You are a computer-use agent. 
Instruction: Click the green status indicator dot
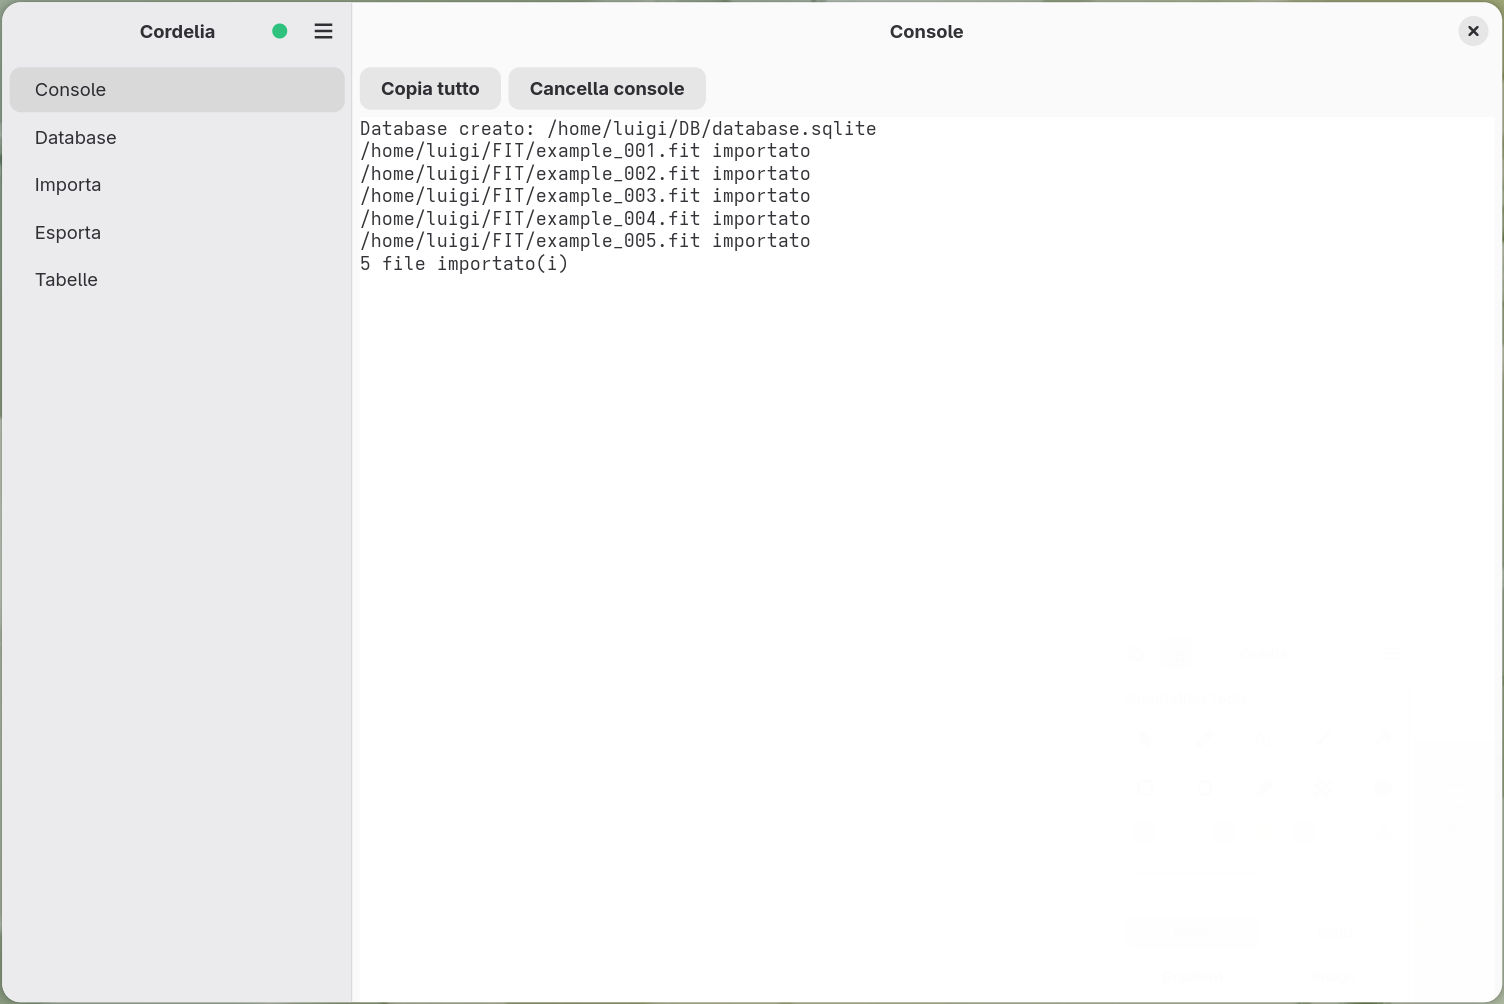280,31
